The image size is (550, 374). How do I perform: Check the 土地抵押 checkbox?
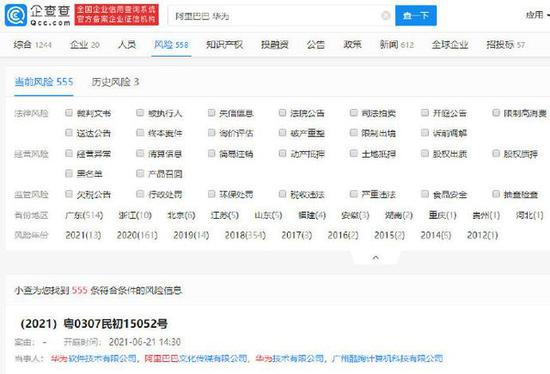354,153
